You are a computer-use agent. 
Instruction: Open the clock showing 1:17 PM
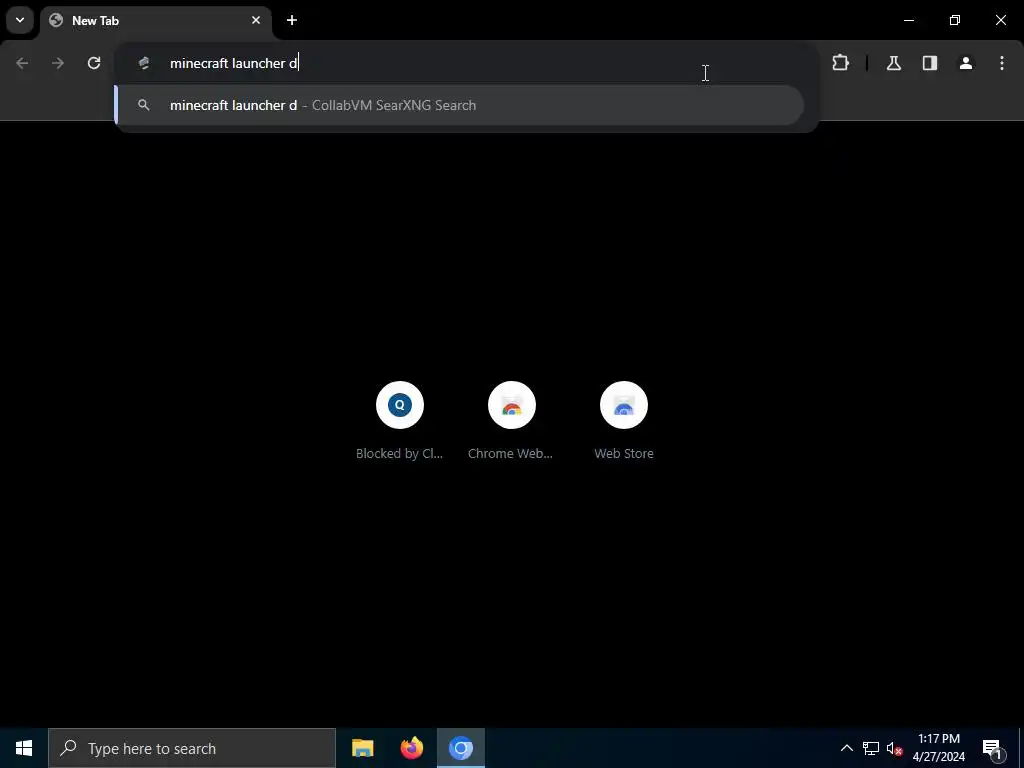click(x=939, y=748)
